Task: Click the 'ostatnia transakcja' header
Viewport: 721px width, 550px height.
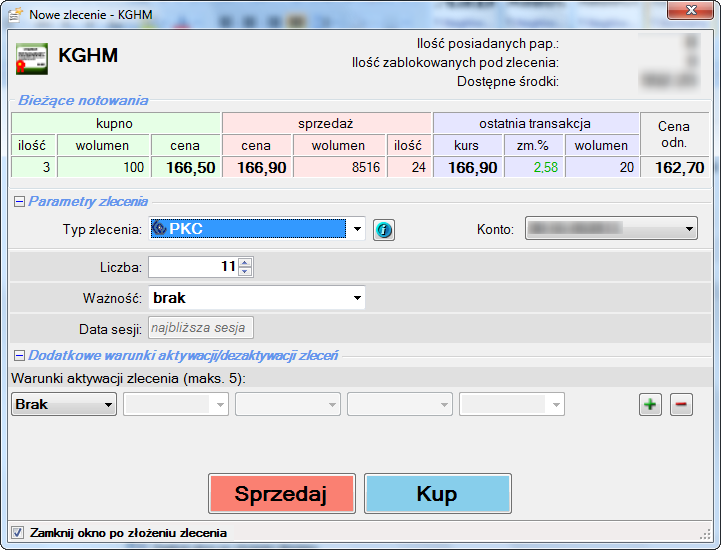Action: tap(536, 123)
